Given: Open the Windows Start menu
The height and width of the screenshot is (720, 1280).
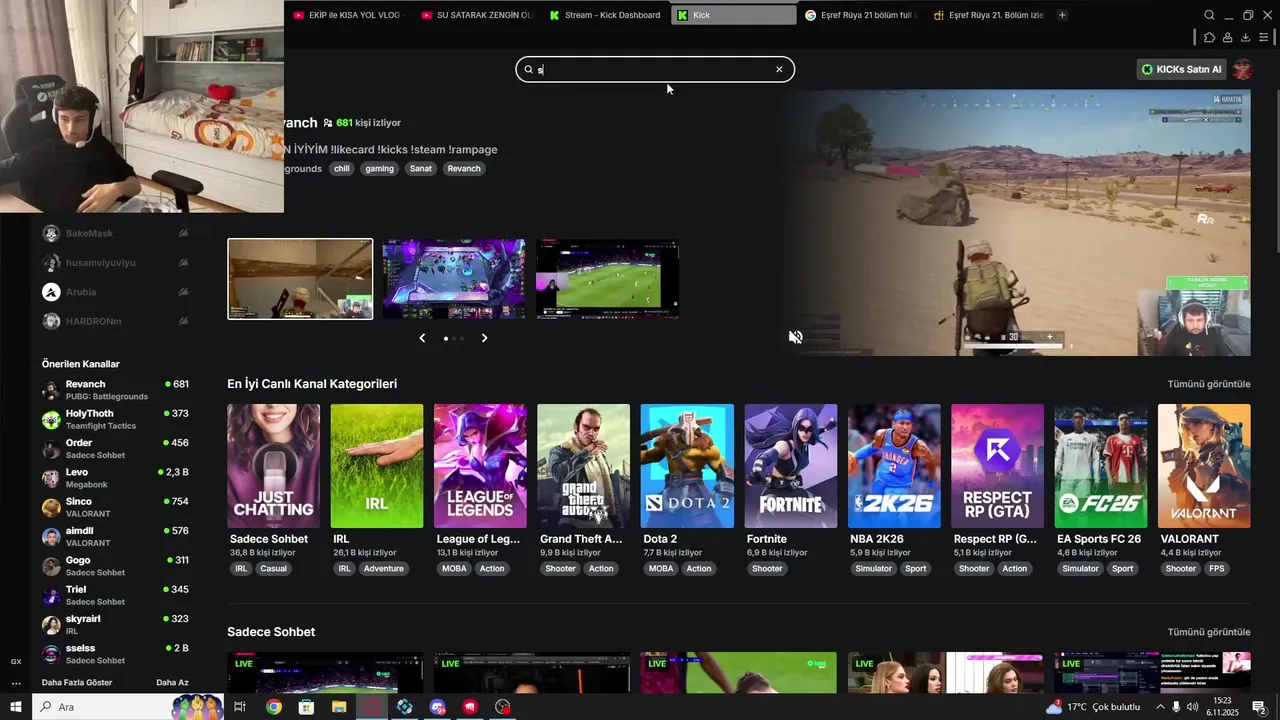Looking at the screenshot, I should coord(15,707).
